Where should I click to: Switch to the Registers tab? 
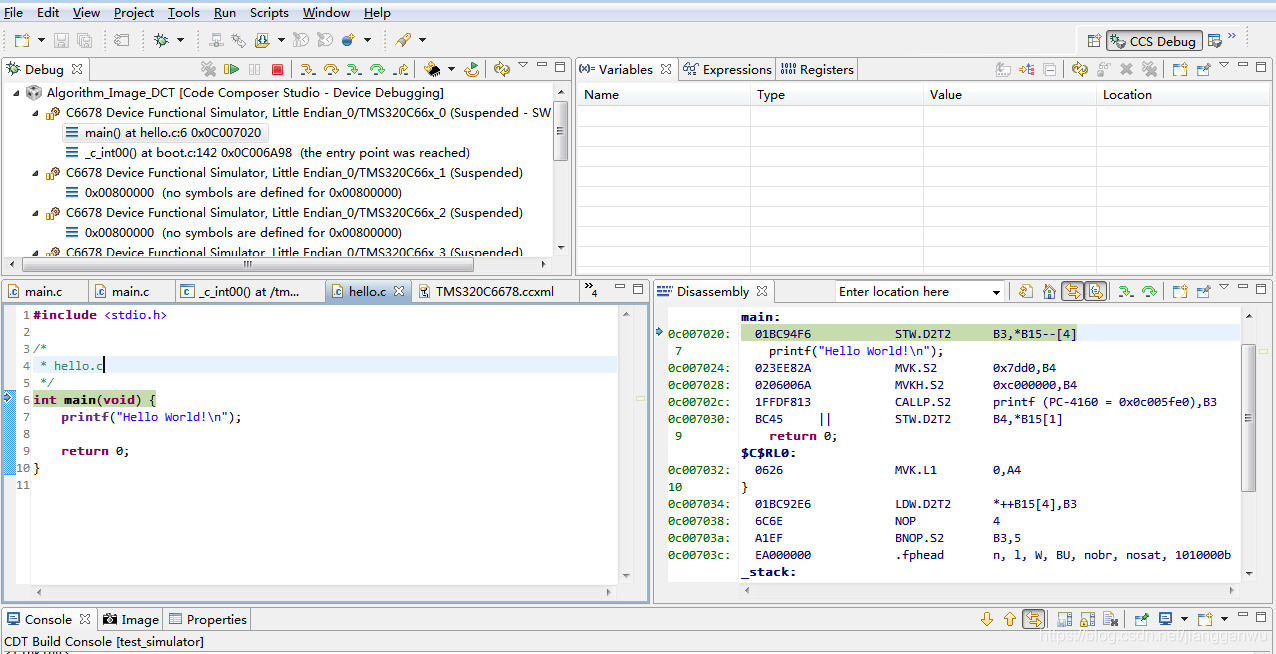point(817,69)
